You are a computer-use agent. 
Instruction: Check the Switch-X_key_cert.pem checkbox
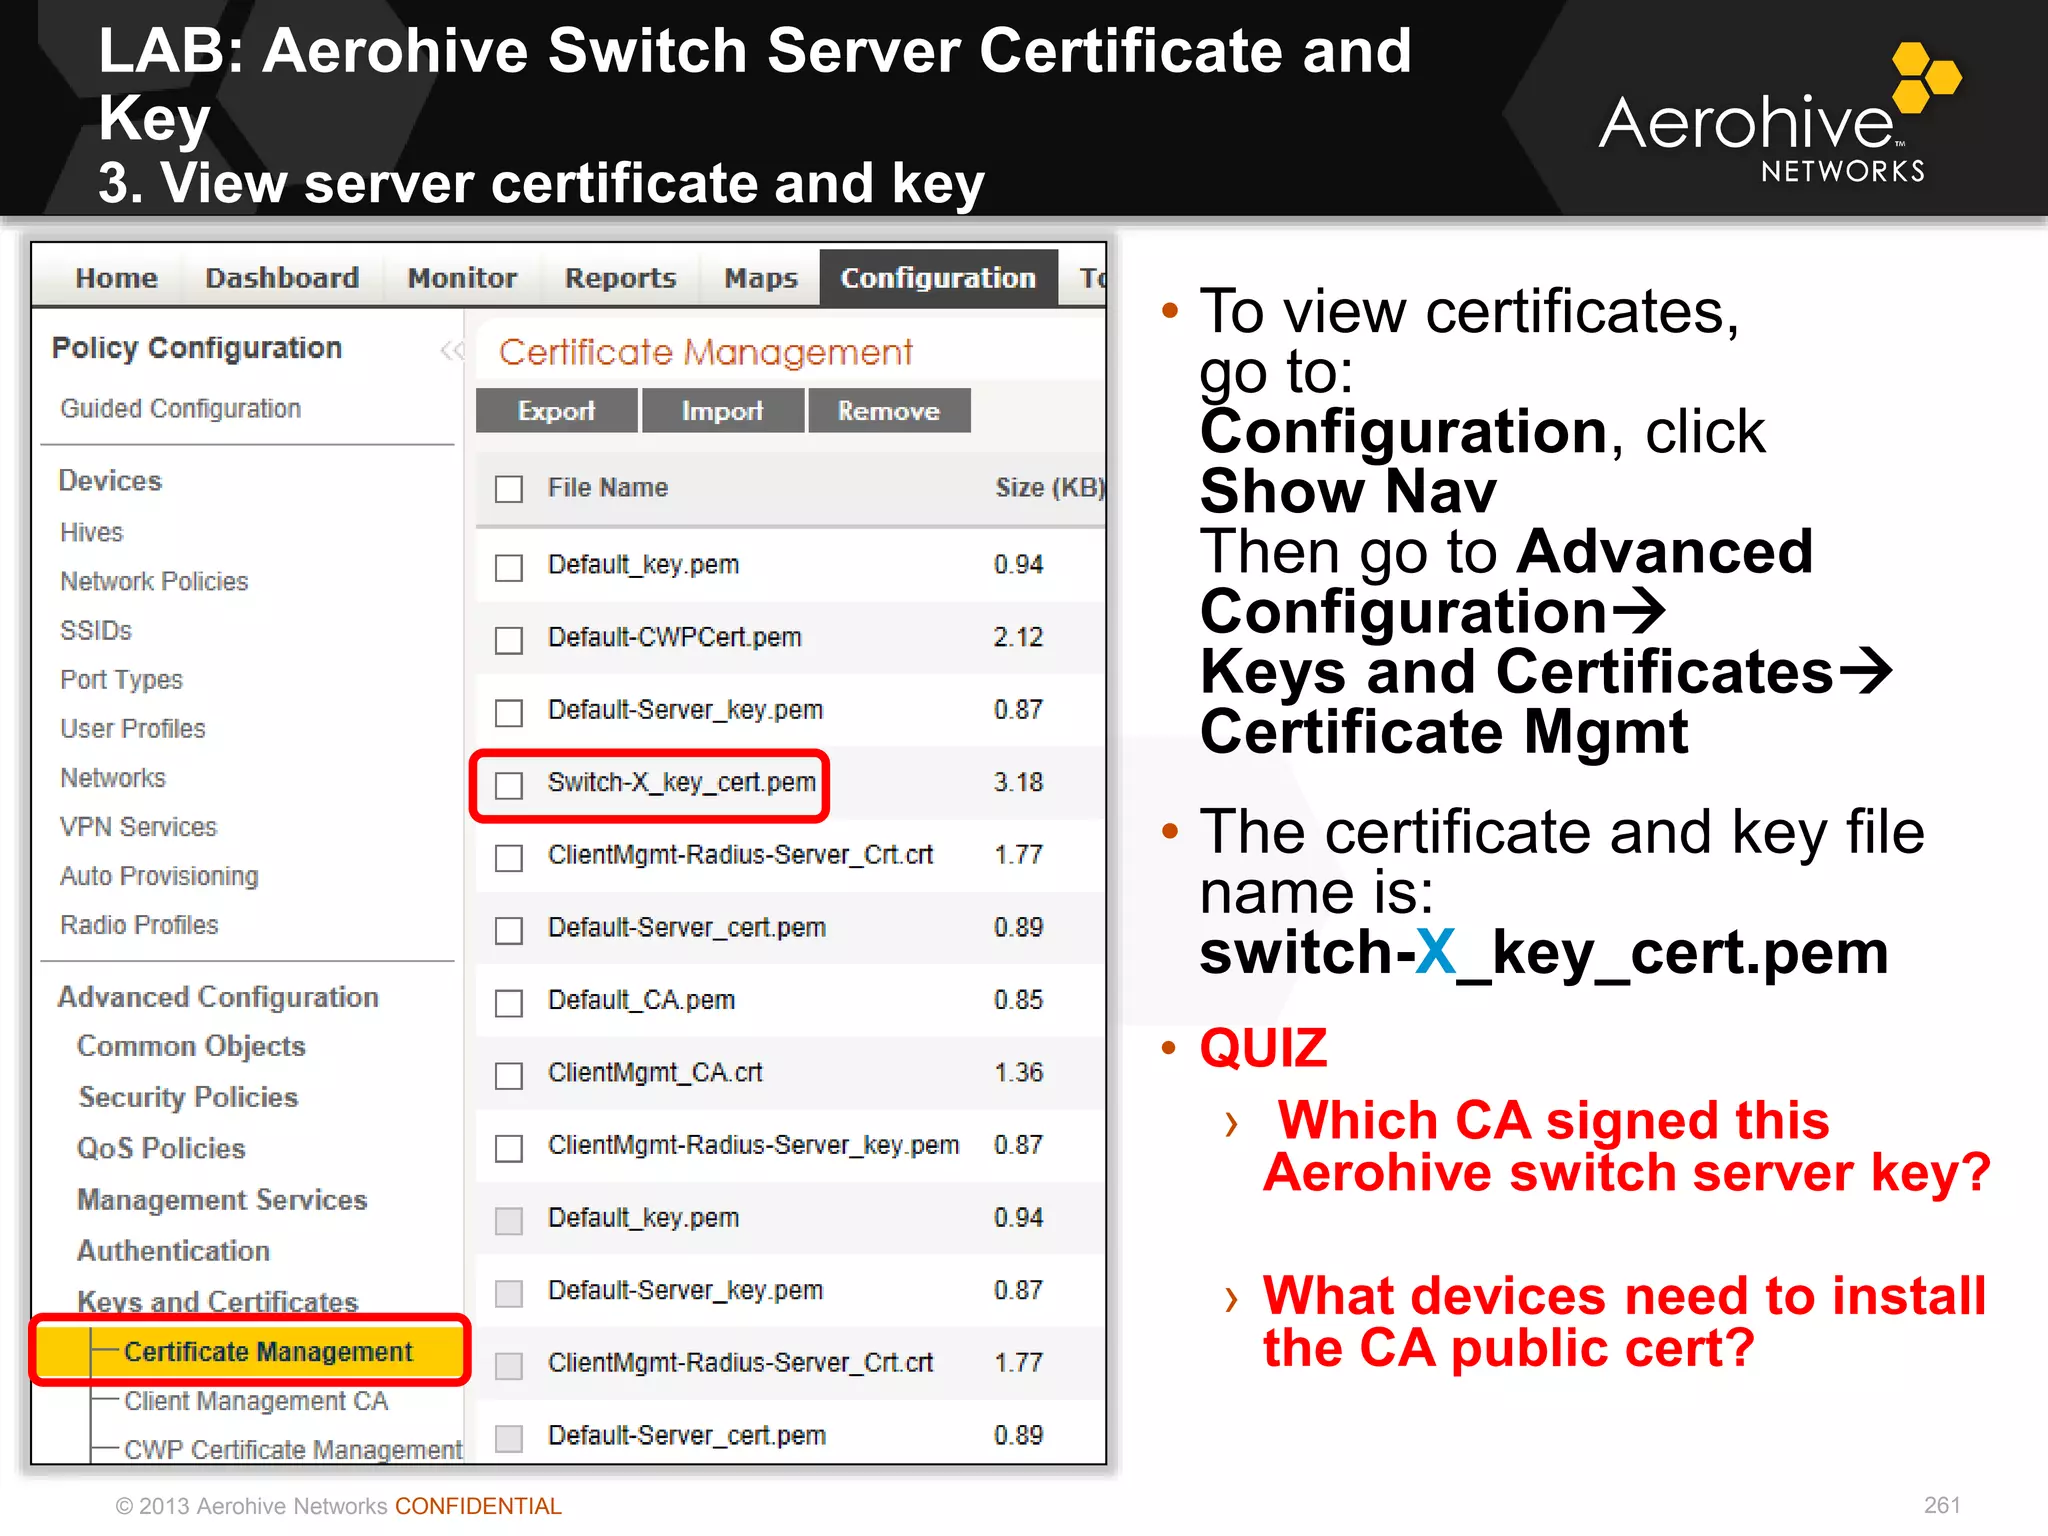click(x=509, y=785)
